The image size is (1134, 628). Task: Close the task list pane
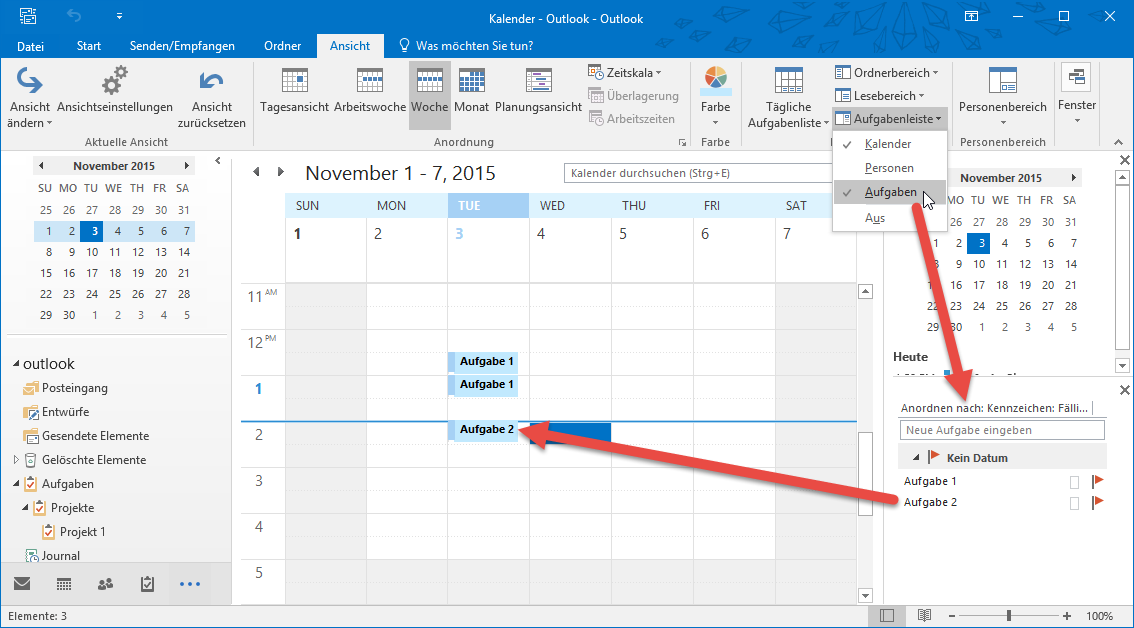[x=1124, y=390]
